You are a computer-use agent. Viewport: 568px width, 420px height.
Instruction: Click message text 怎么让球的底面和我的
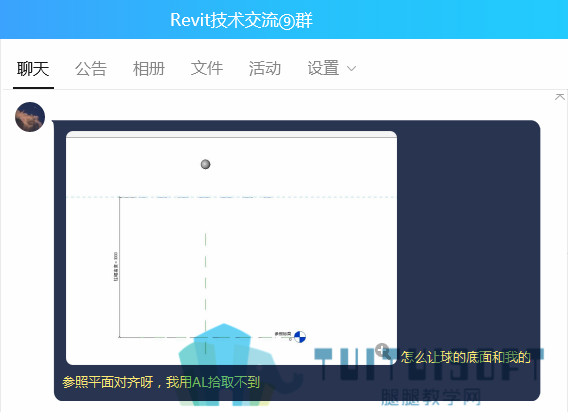click(x=465, y=357)
